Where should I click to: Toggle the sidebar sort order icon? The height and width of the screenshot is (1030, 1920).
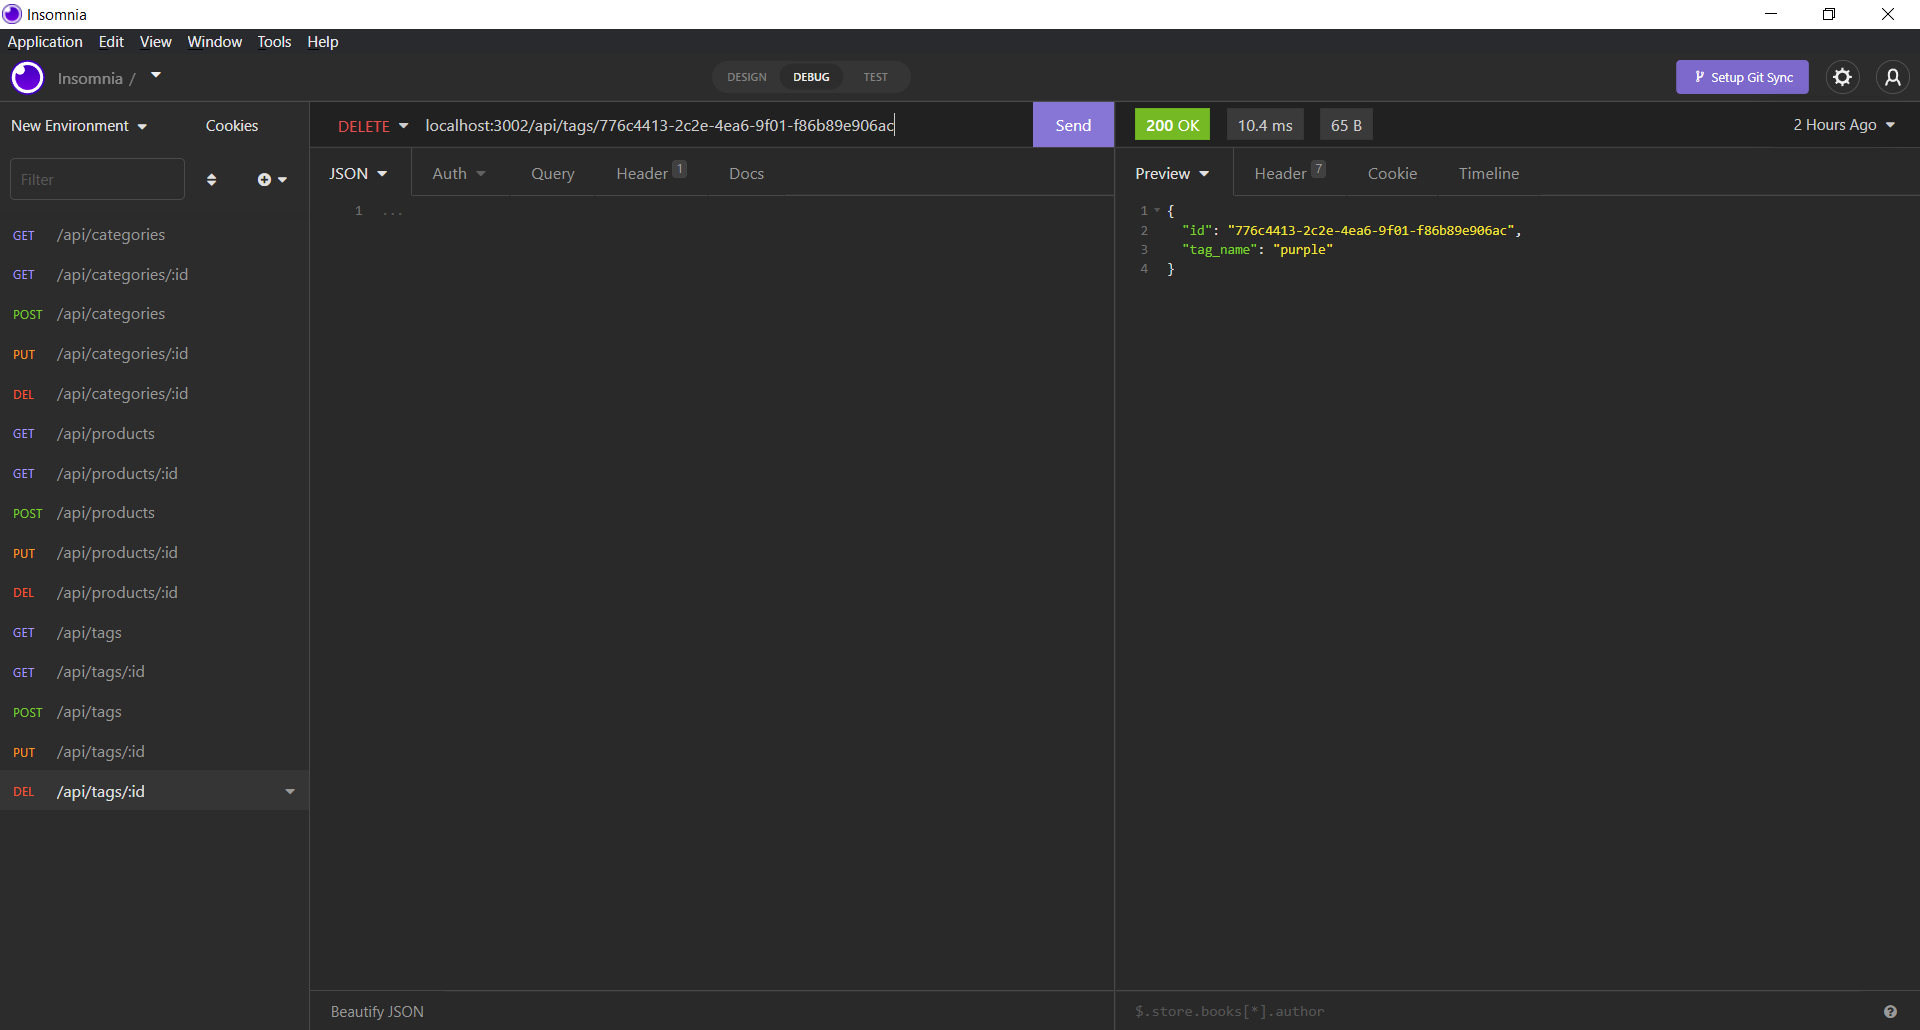click(x=211, y=179)
